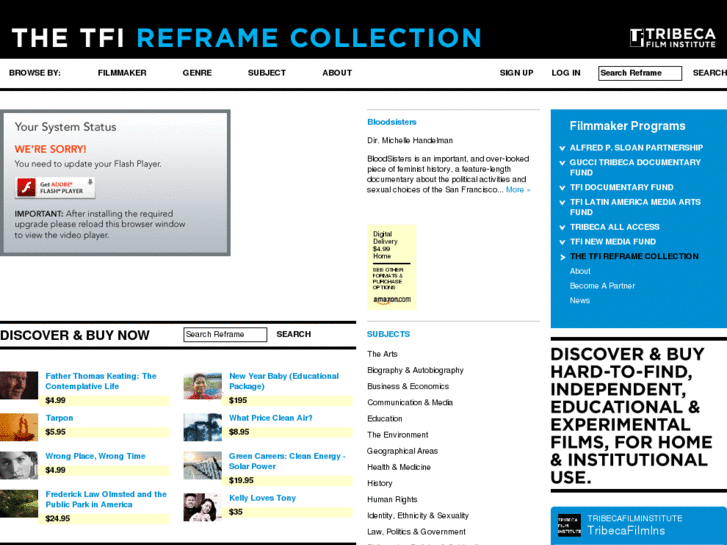The width and height of the screenshot is (727, 545).
Task: Open Frederick Law Olmsted thumbnail
Action: (x=19, y=503)
